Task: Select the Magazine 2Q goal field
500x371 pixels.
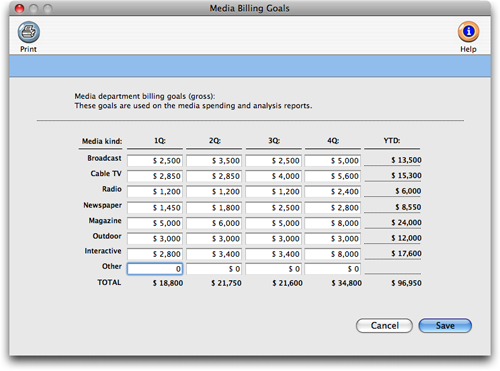Action: coord(214,223)
